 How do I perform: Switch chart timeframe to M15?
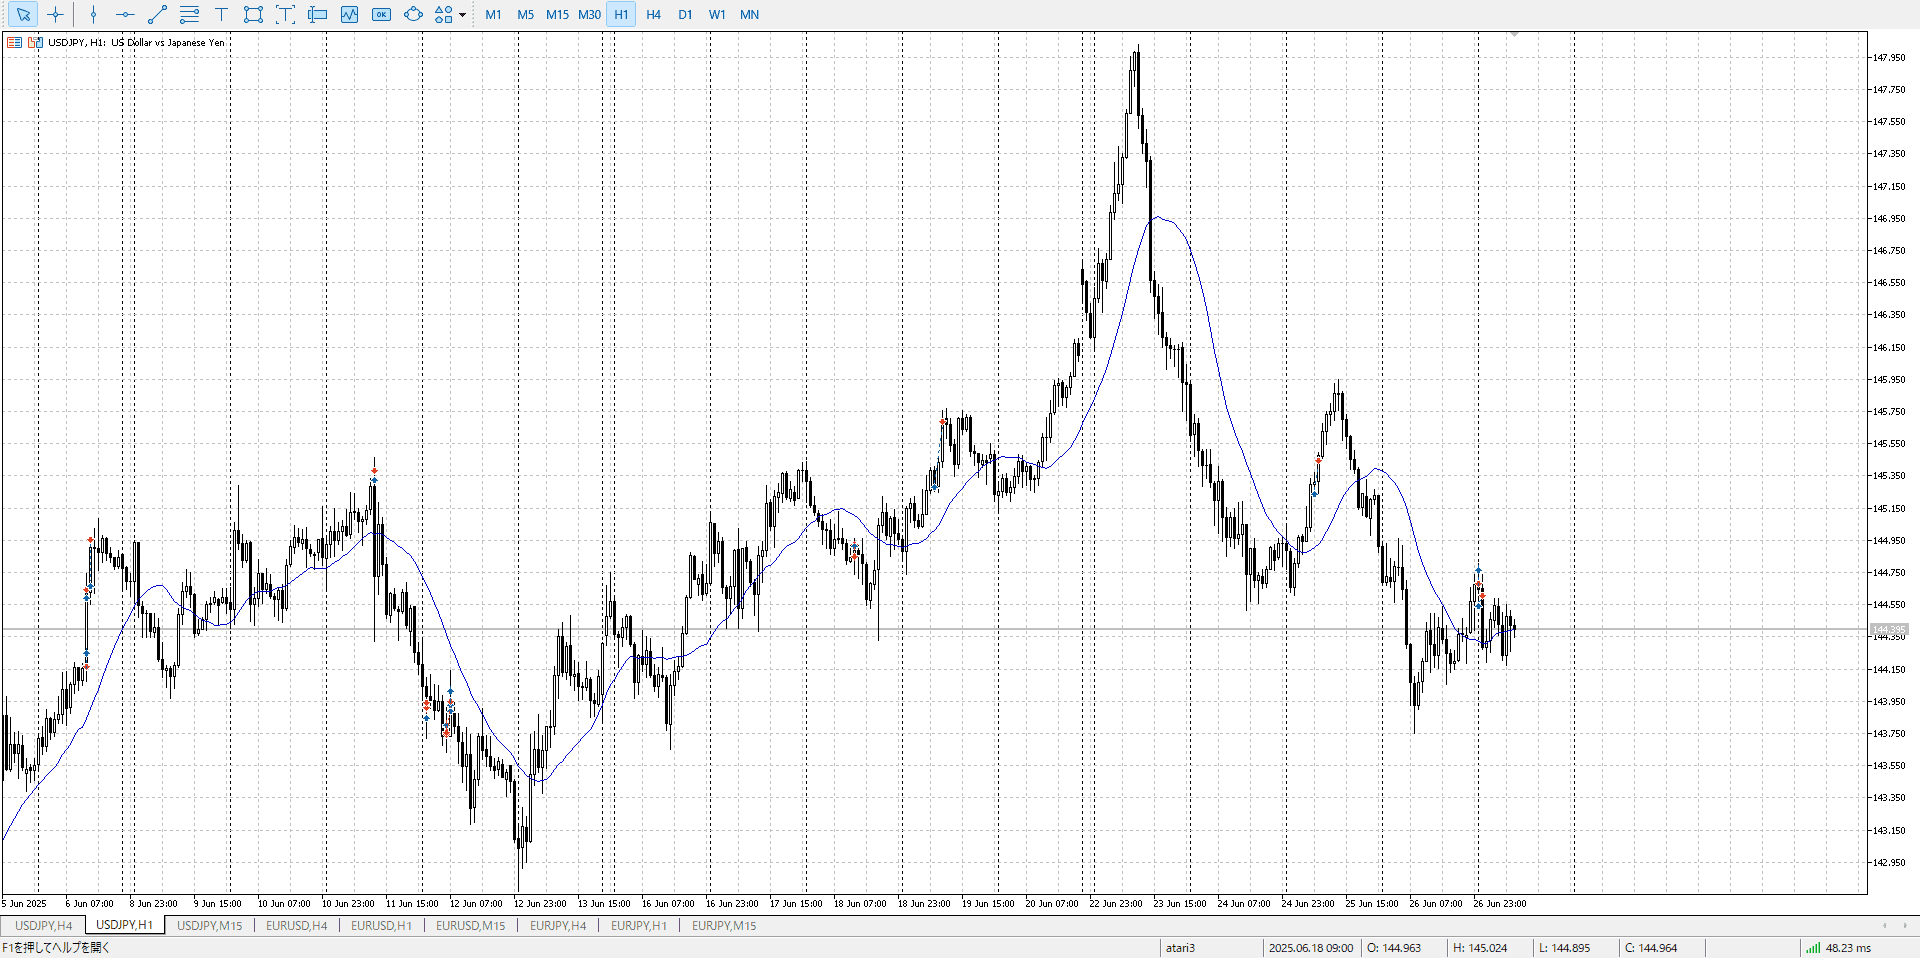(557, 15)
